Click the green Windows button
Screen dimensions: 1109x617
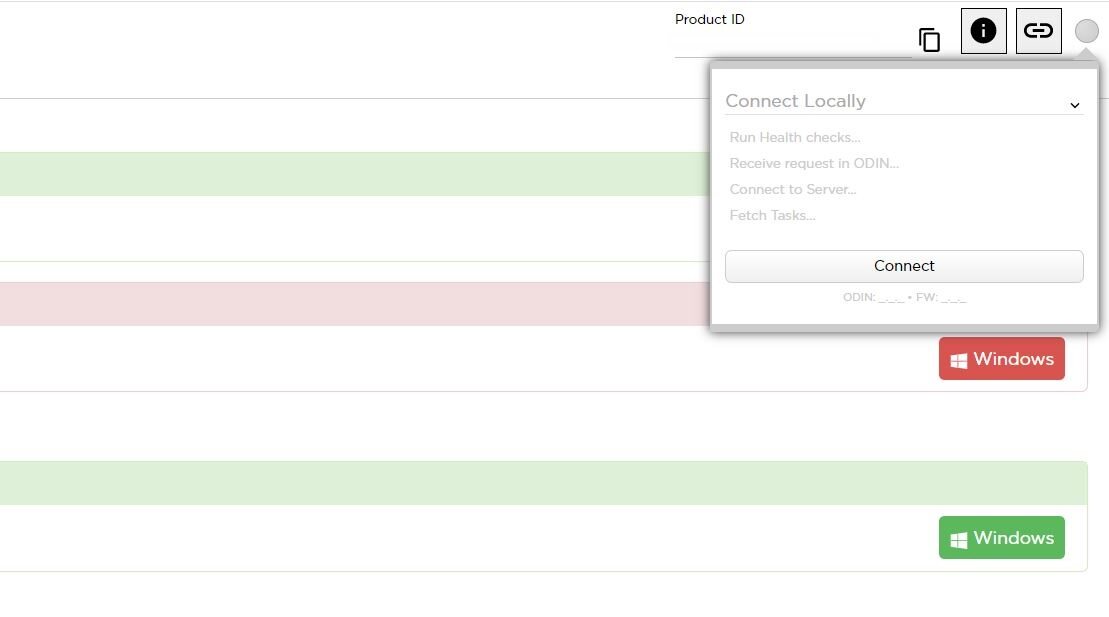click(1001, 538)
